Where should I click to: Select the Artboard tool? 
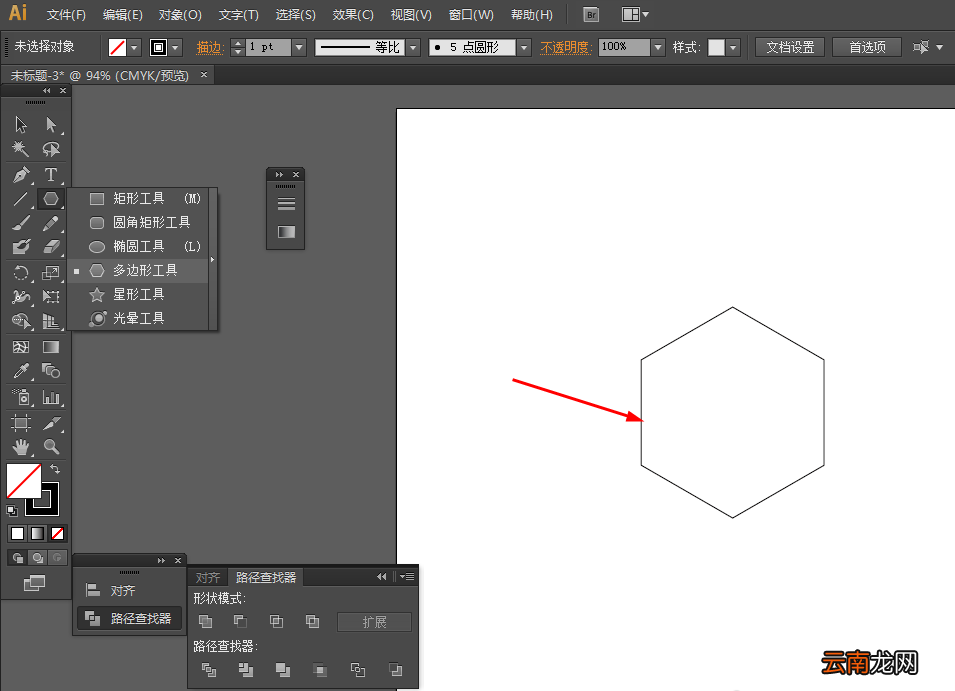(x=21, y=423)
